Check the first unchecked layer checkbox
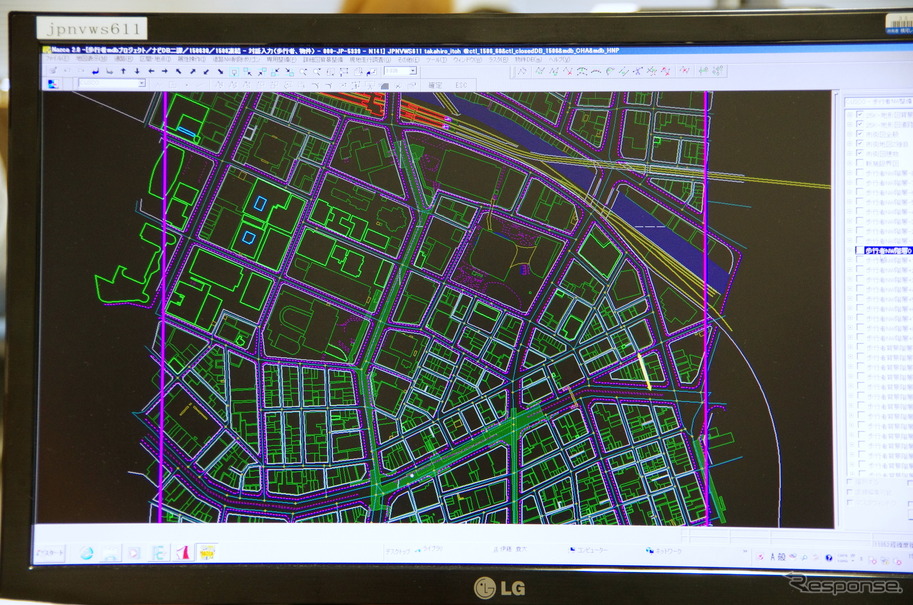This screenshot has width=913, height=605. [x=859, y=163]
